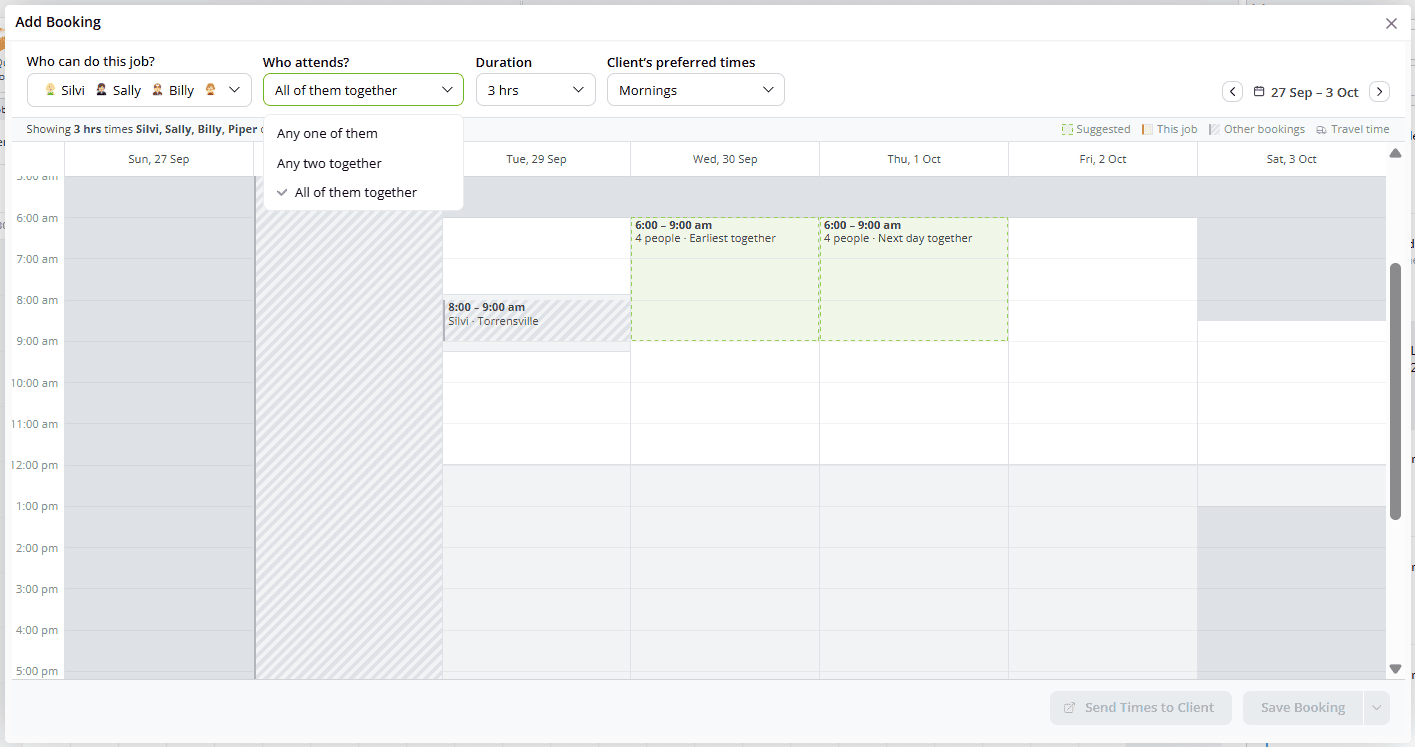
Task: Open the Client's preferred times dropdown
Action: [x=696, y=90]
